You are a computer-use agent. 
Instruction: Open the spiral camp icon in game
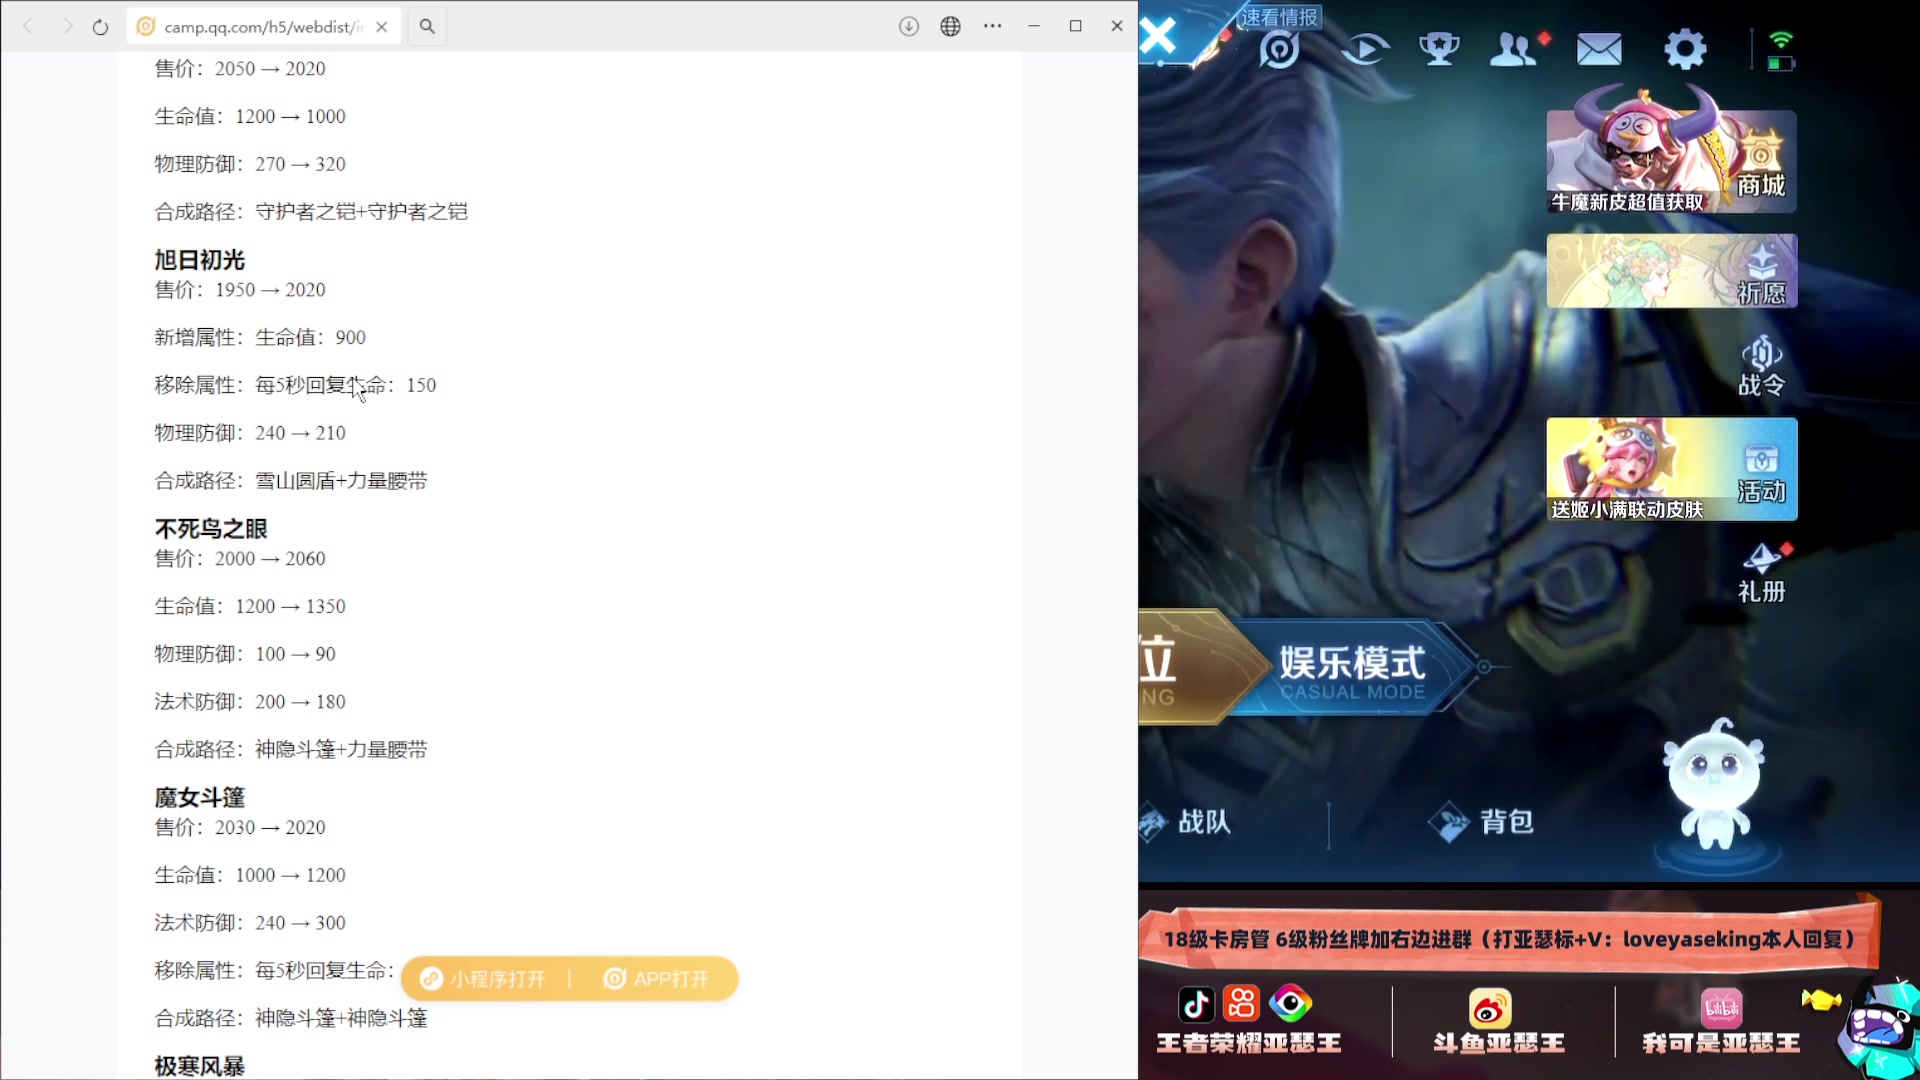pyautogui.click(x=1279, y=49)
